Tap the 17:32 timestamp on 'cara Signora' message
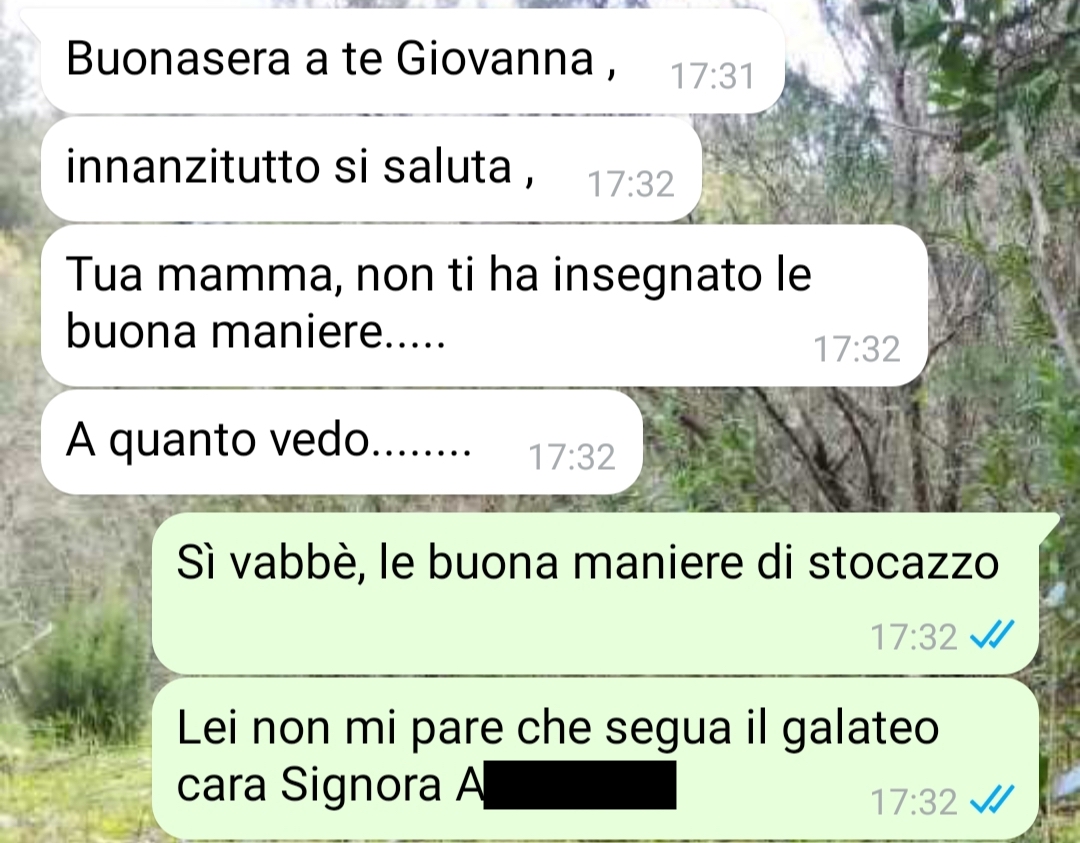This screenshot has height=843, width=1080. pos(914,802)
